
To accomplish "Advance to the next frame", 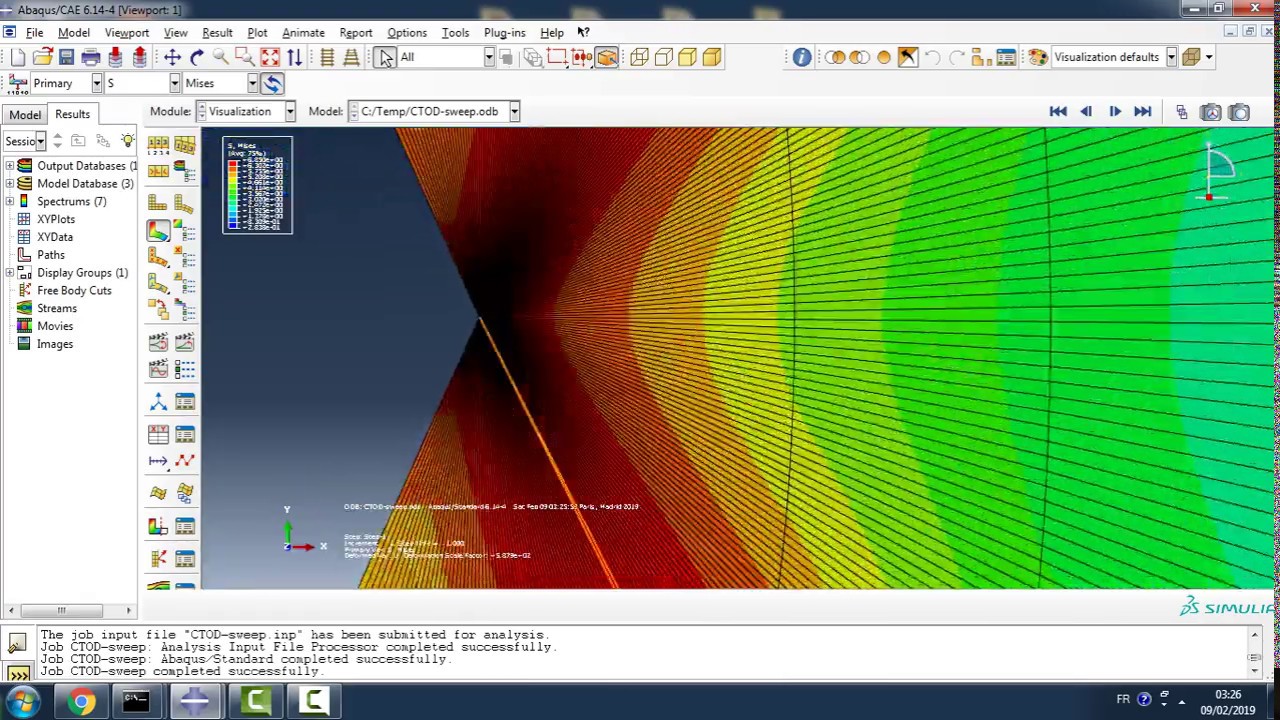I will pyautogui.click(x=1115, y=112).
